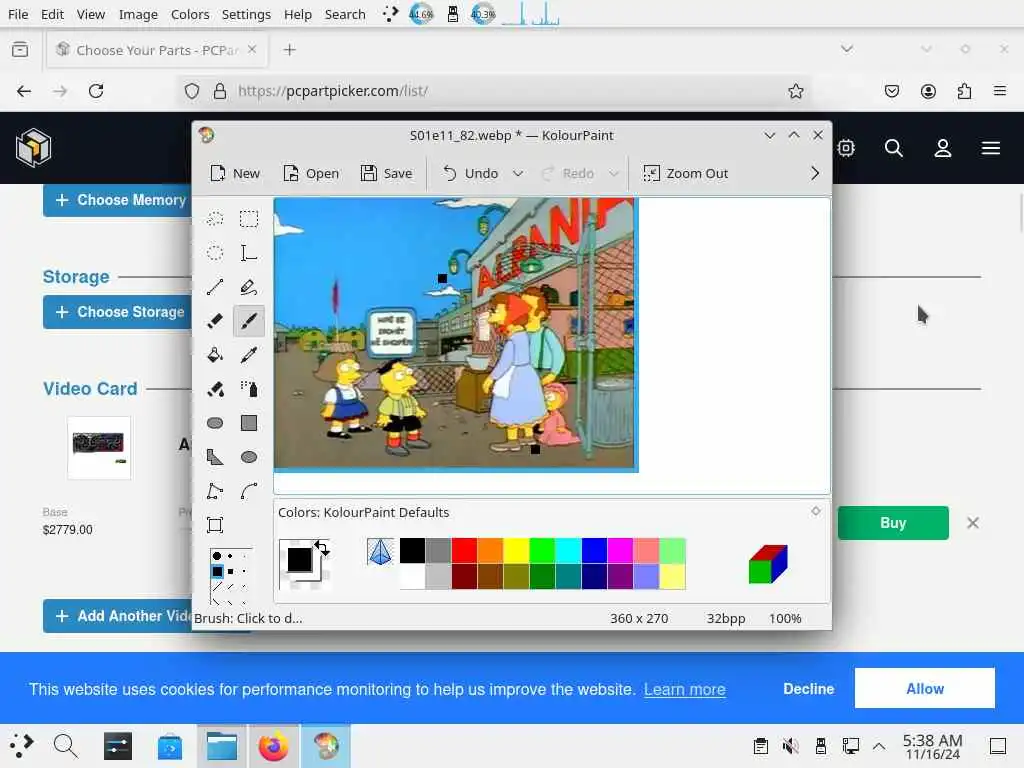This screenshot has height=768, width=1024.
Task: Open the Settings menu
Action: pos(246,14)
